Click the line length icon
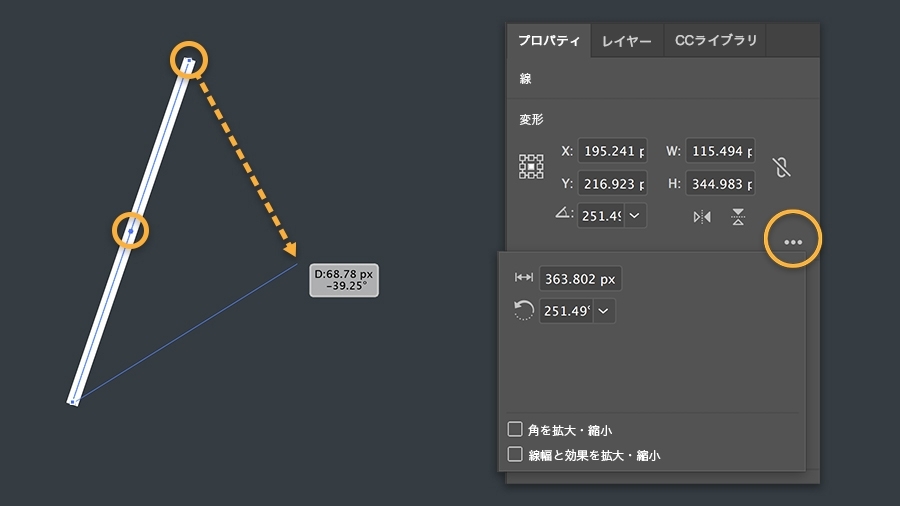The width and height of the screenshot is (900, 506). click(x=523, y=279)
